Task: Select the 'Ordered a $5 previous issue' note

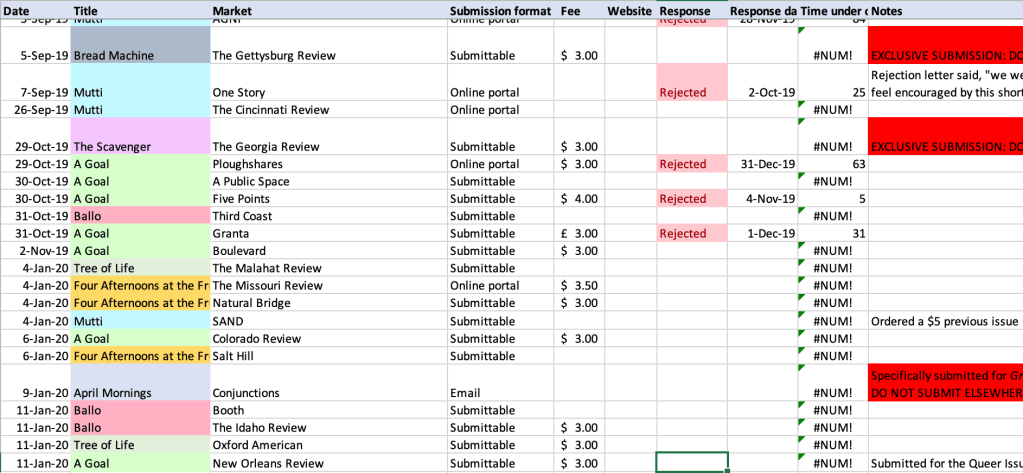Action: [x=945, y=321]
